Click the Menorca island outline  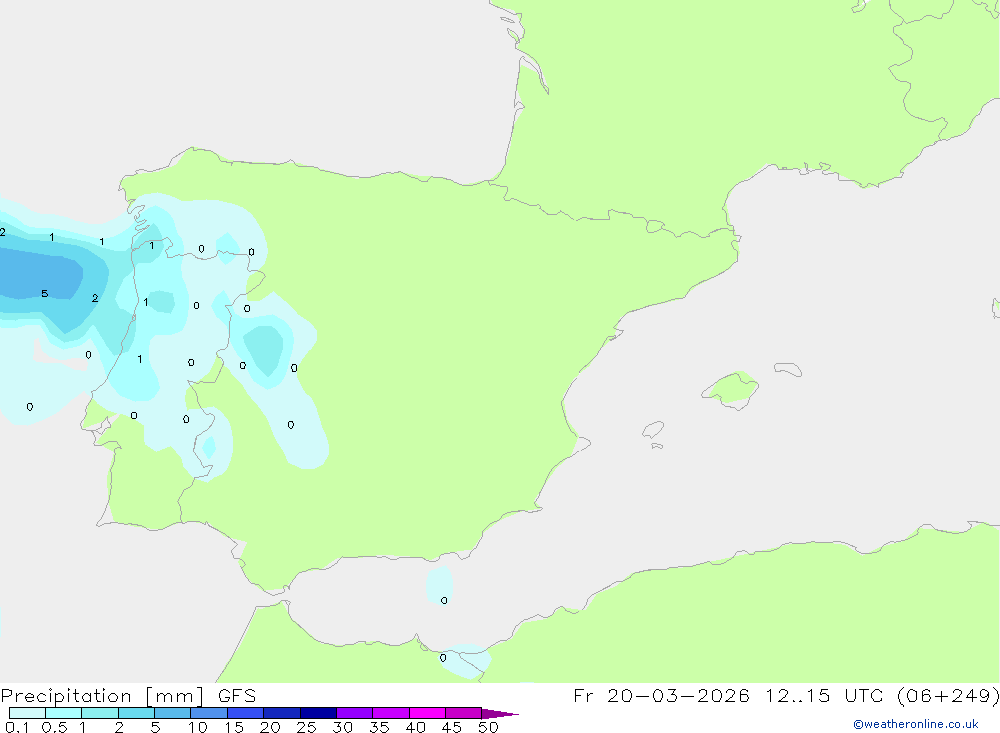[788, 369]
